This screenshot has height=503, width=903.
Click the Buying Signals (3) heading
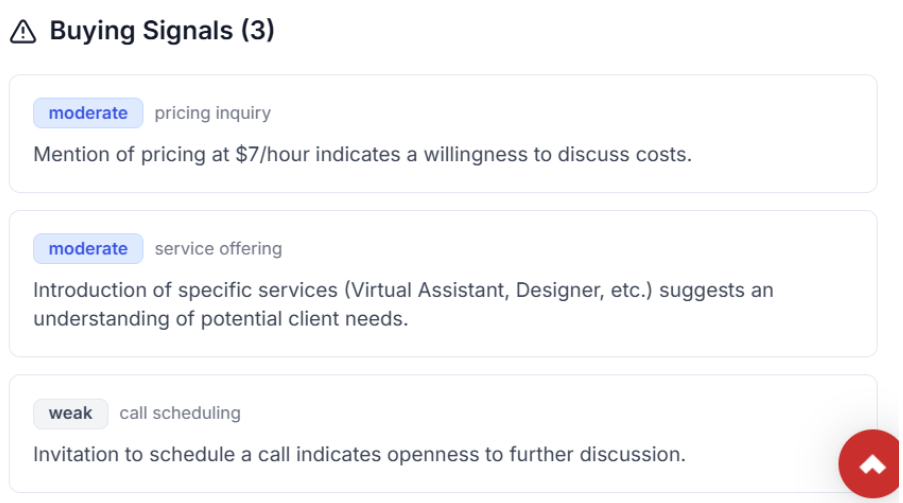[x=161, y=31]
